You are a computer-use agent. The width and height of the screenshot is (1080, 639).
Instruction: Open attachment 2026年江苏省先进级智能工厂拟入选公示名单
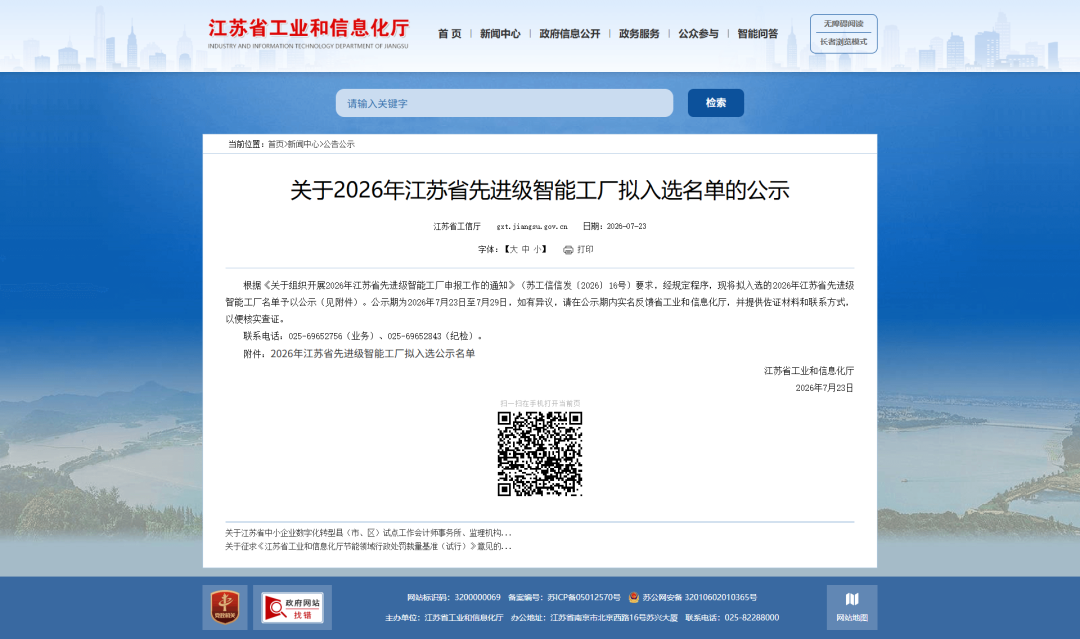[x=373, y=354]
